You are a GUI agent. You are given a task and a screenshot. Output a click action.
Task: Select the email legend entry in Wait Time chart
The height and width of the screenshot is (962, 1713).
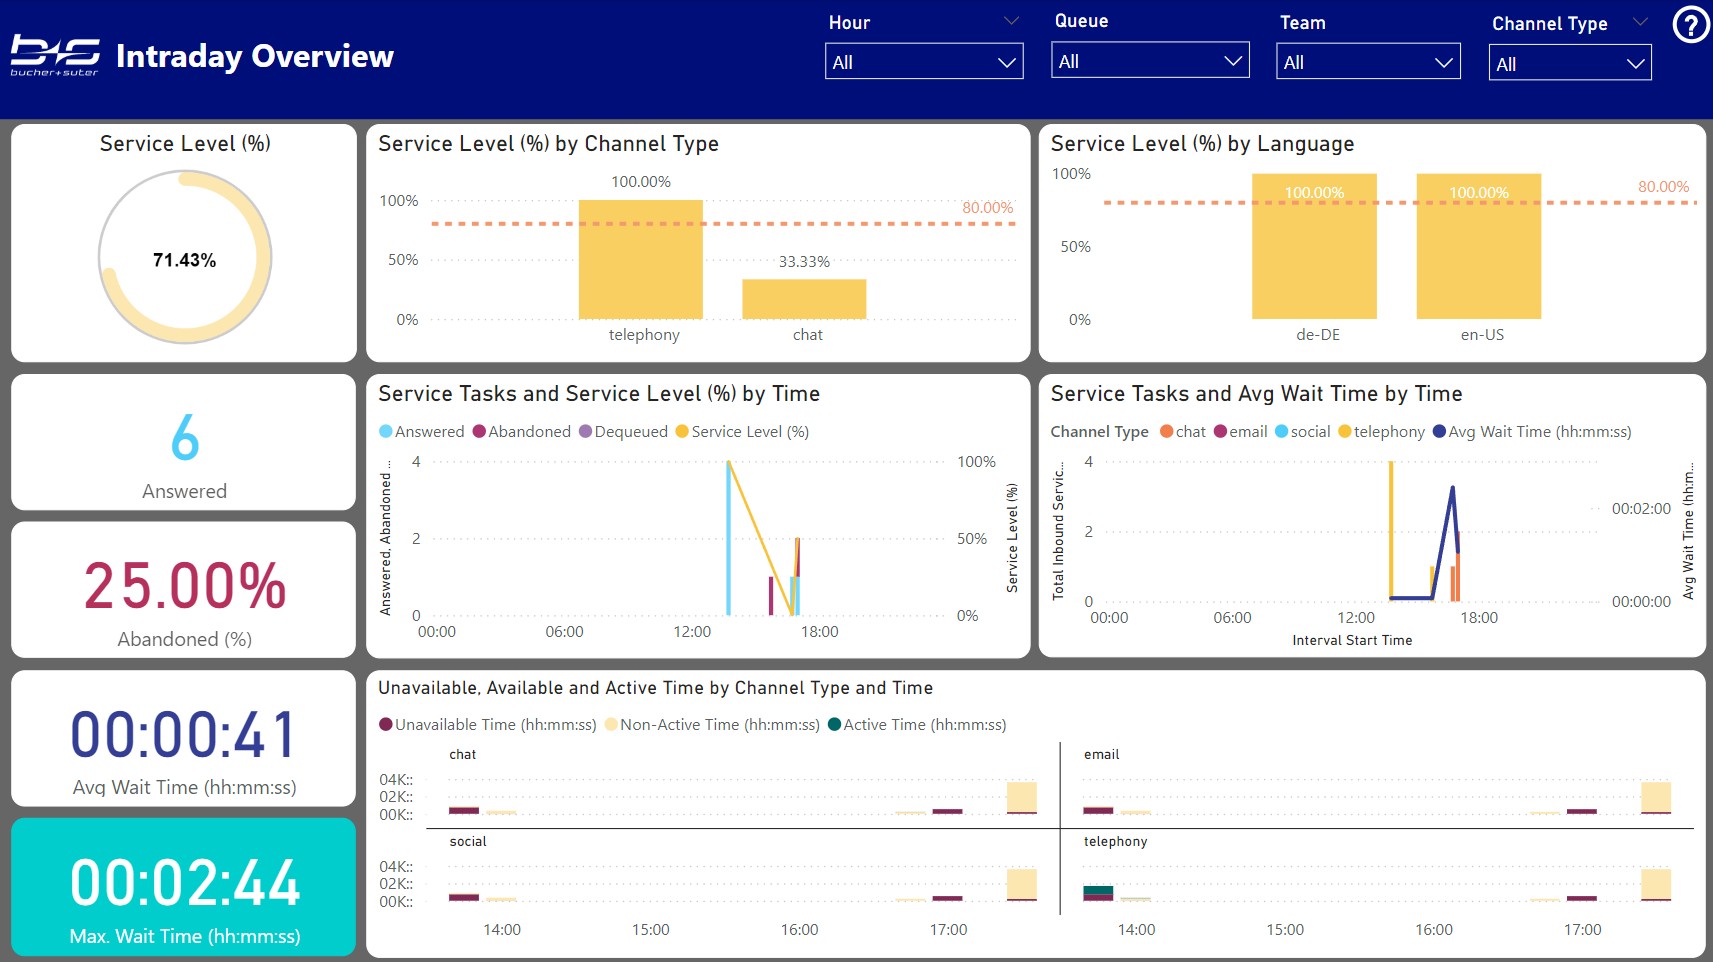[x=1240, y=432]
